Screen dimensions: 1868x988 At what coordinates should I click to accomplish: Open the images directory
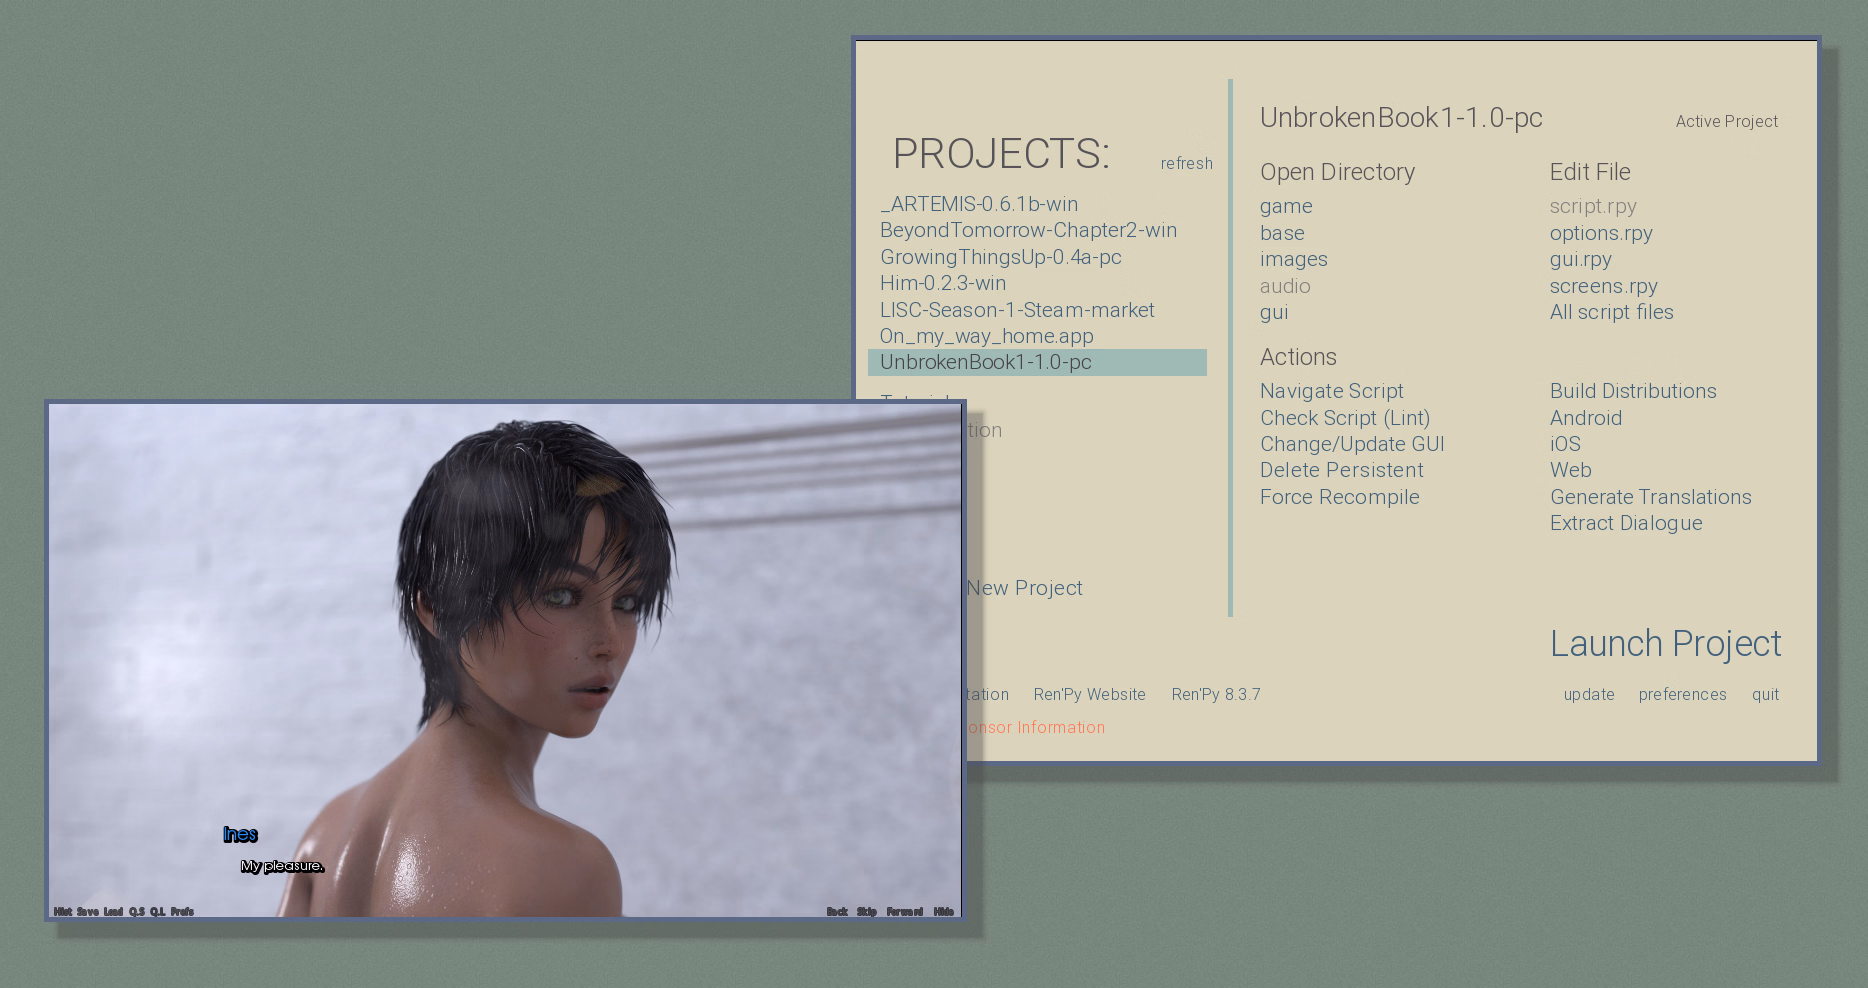(x=1293, y=259)
